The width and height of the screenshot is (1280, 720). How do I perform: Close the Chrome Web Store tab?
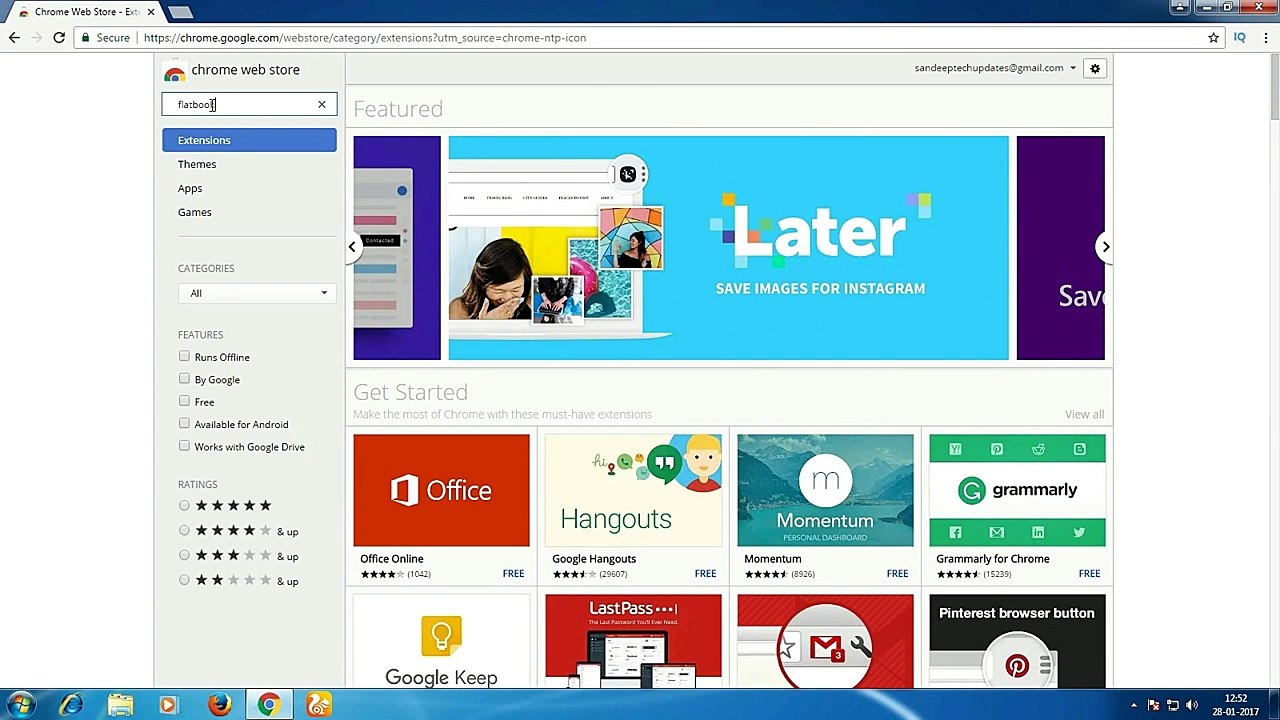tap(151, 12)
